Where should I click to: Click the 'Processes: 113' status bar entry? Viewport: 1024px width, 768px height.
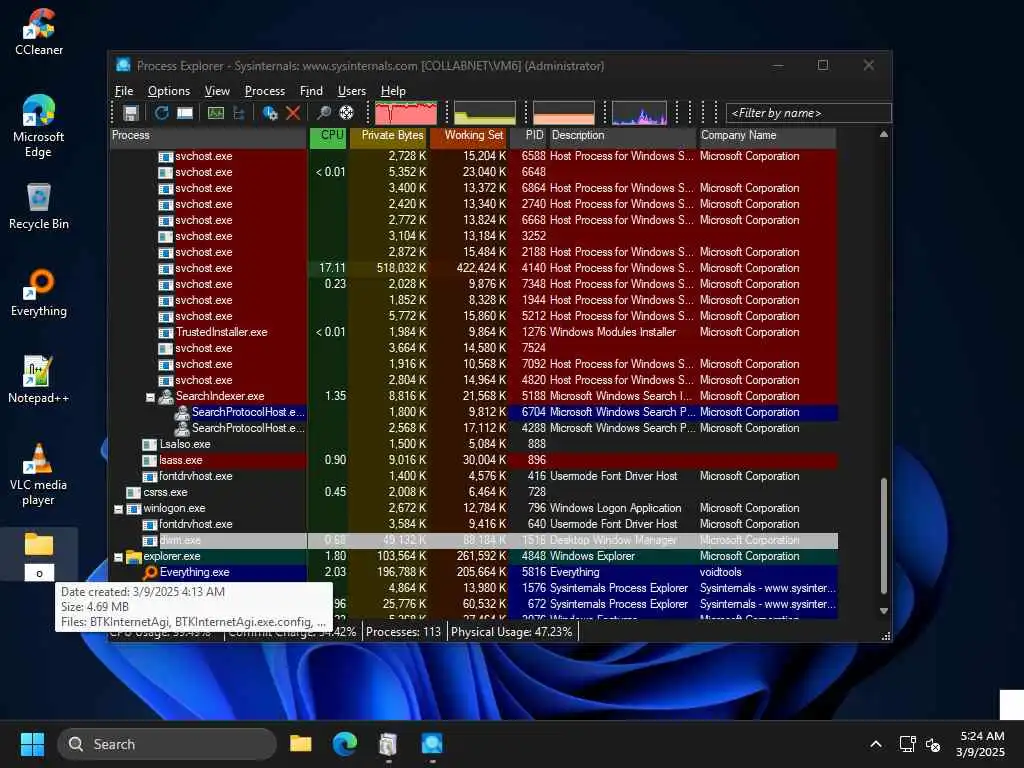point(403,632)
